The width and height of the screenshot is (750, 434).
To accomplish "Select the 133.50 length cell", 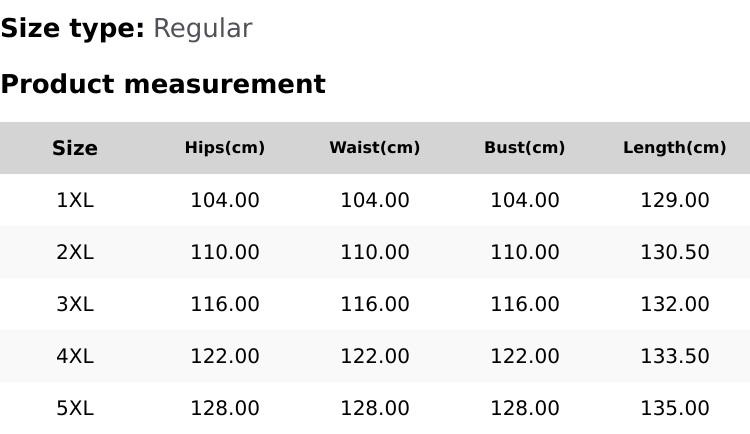I will [x=675, y=356].
